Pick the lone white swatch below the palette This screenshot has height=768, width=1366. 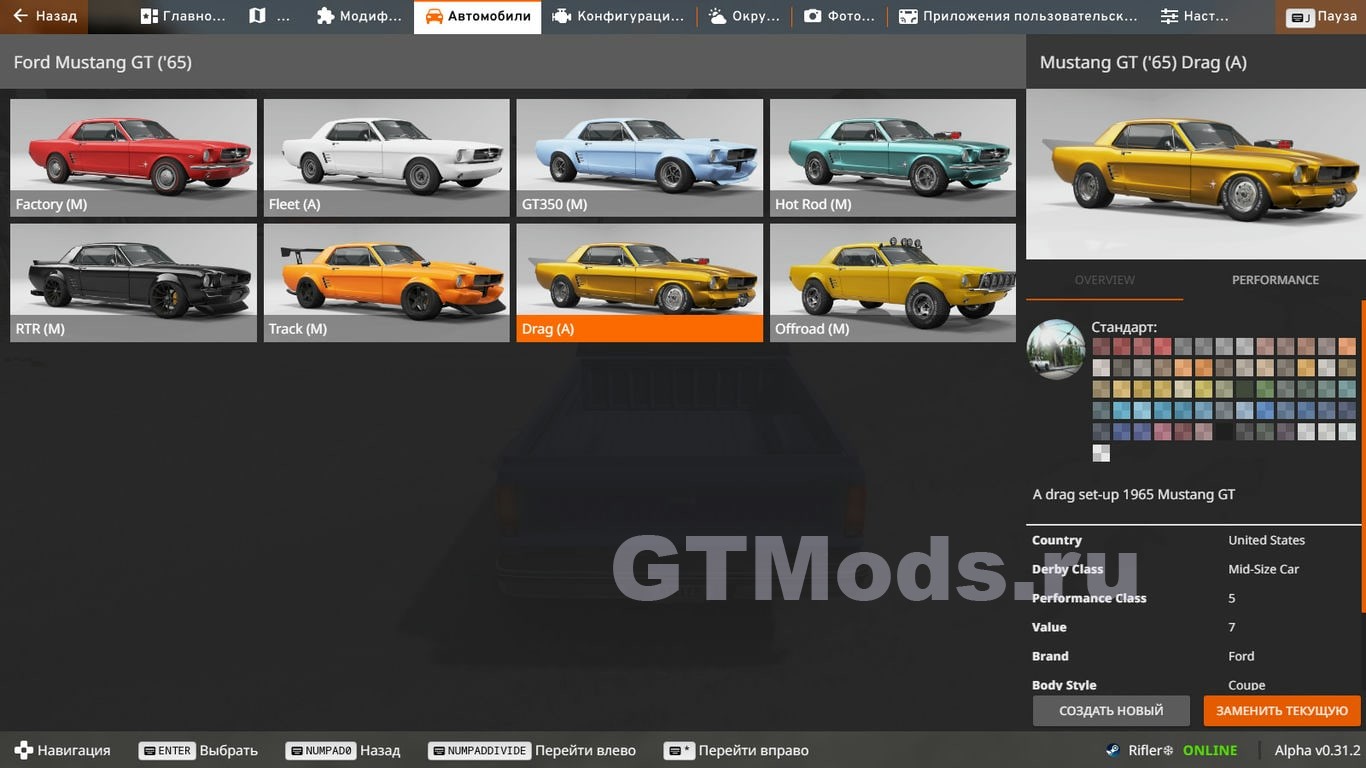pos(1101,453)
